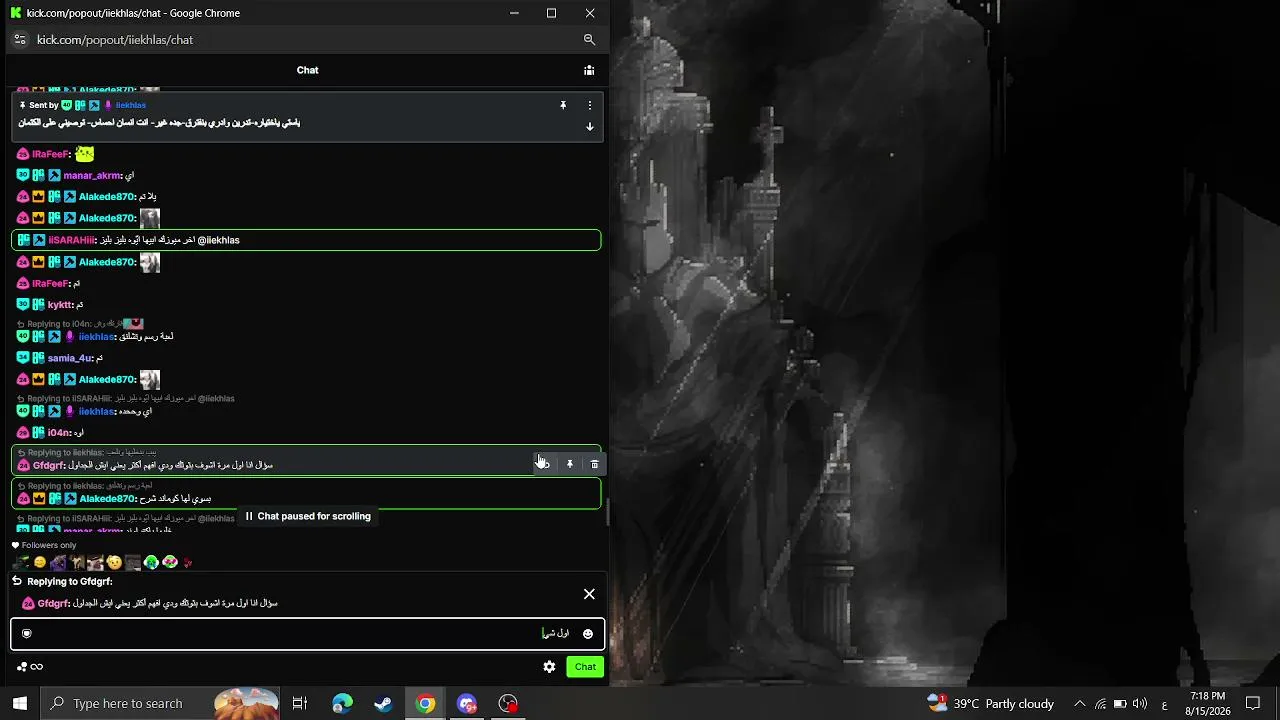Open Chrome zoom magnifier icon
The image size is (1280, 720).
[x=589, y=40]
